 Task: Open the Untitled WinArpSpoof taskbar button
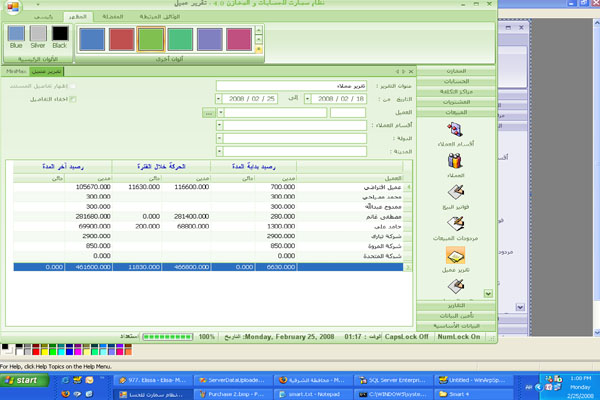click(473, 380)
